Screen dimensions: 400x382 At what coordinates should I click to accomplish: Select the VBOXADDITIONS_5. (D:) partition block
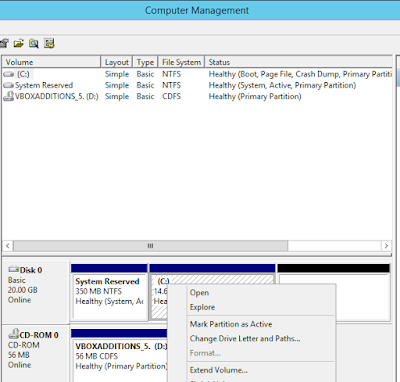(119, 356)
